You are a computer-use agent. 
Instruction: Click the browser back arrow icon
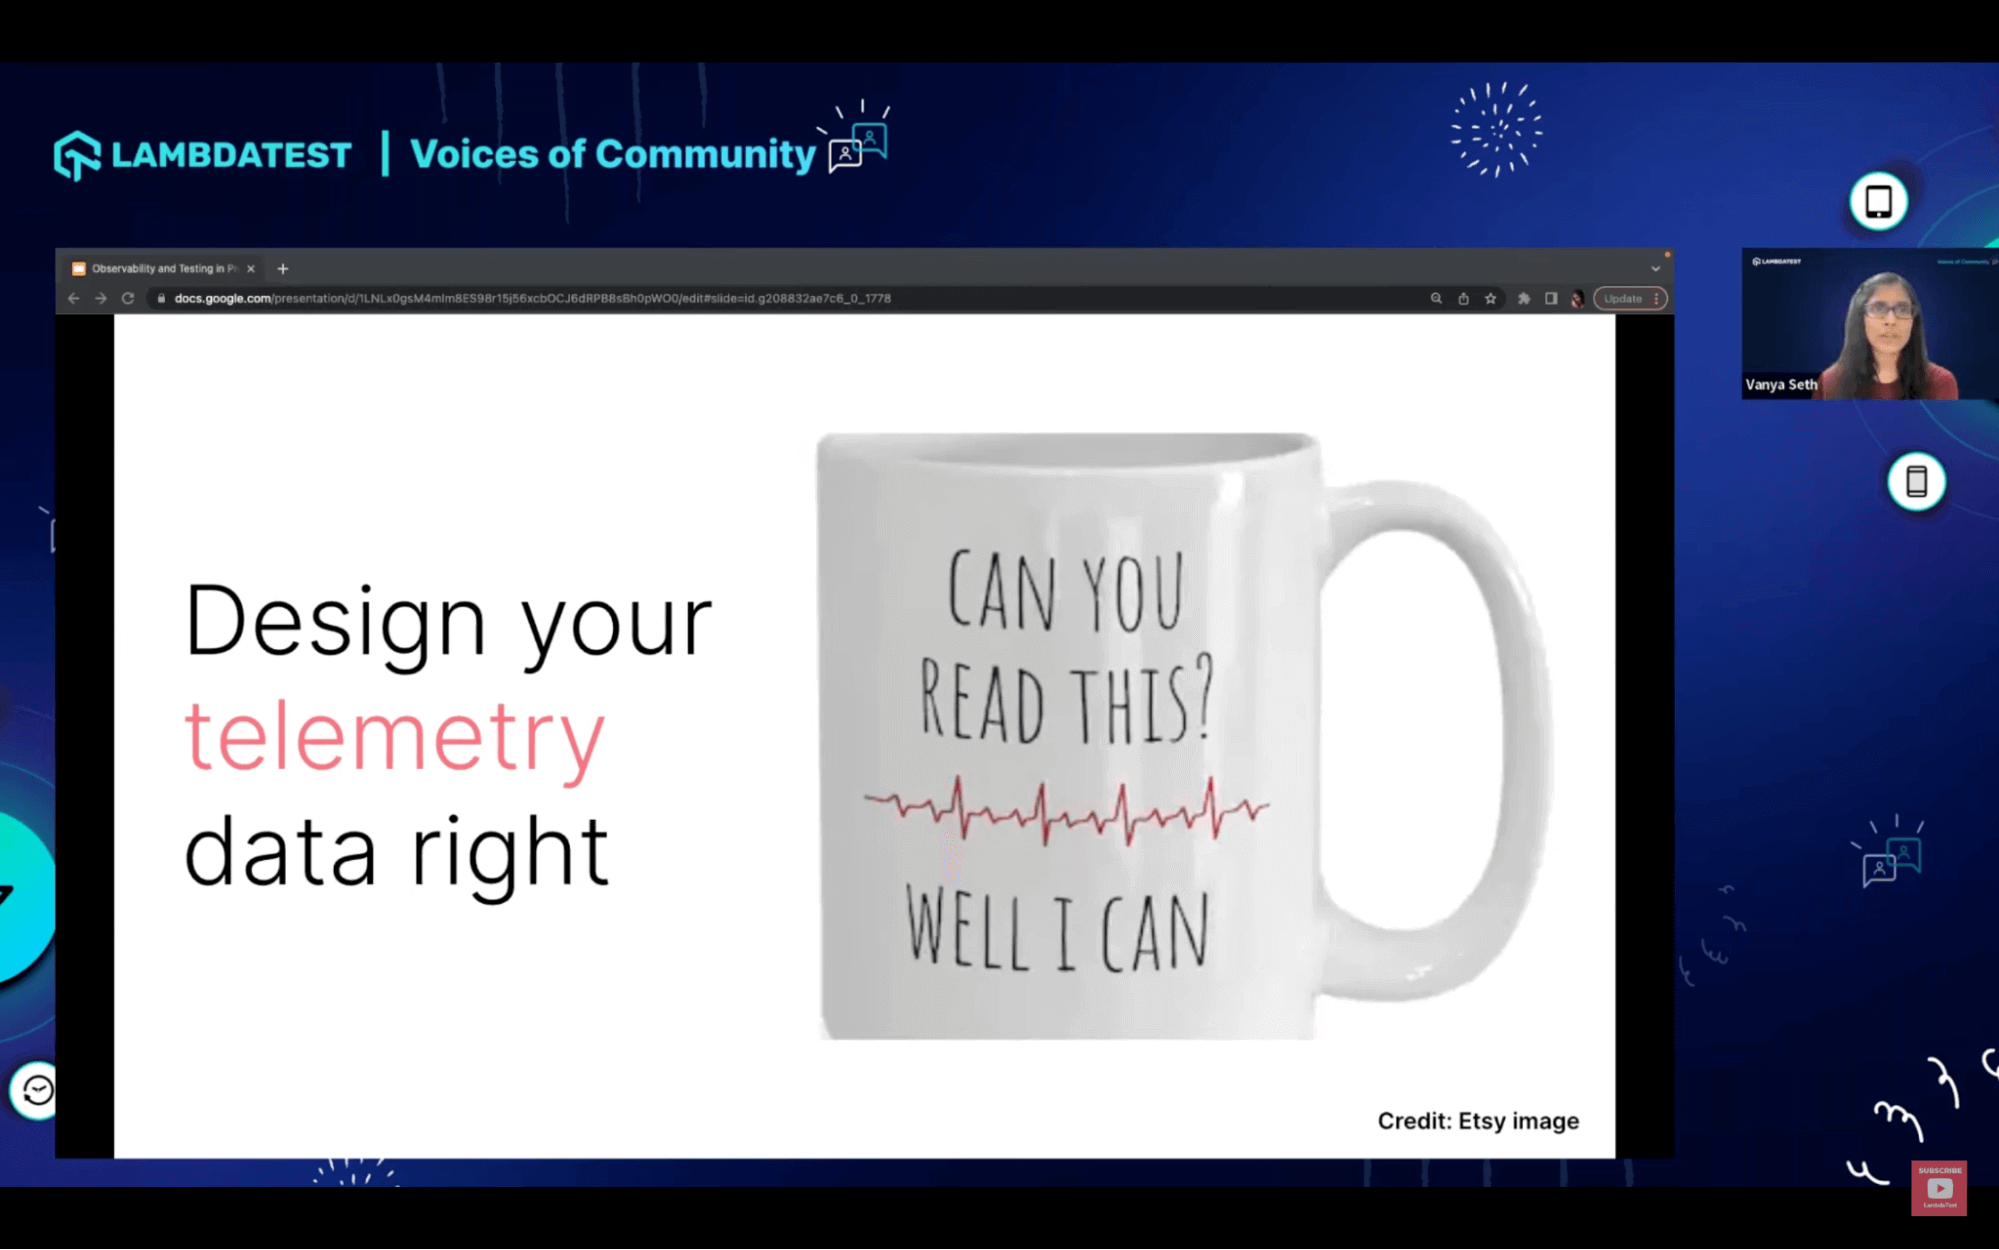tap(73, 298)
